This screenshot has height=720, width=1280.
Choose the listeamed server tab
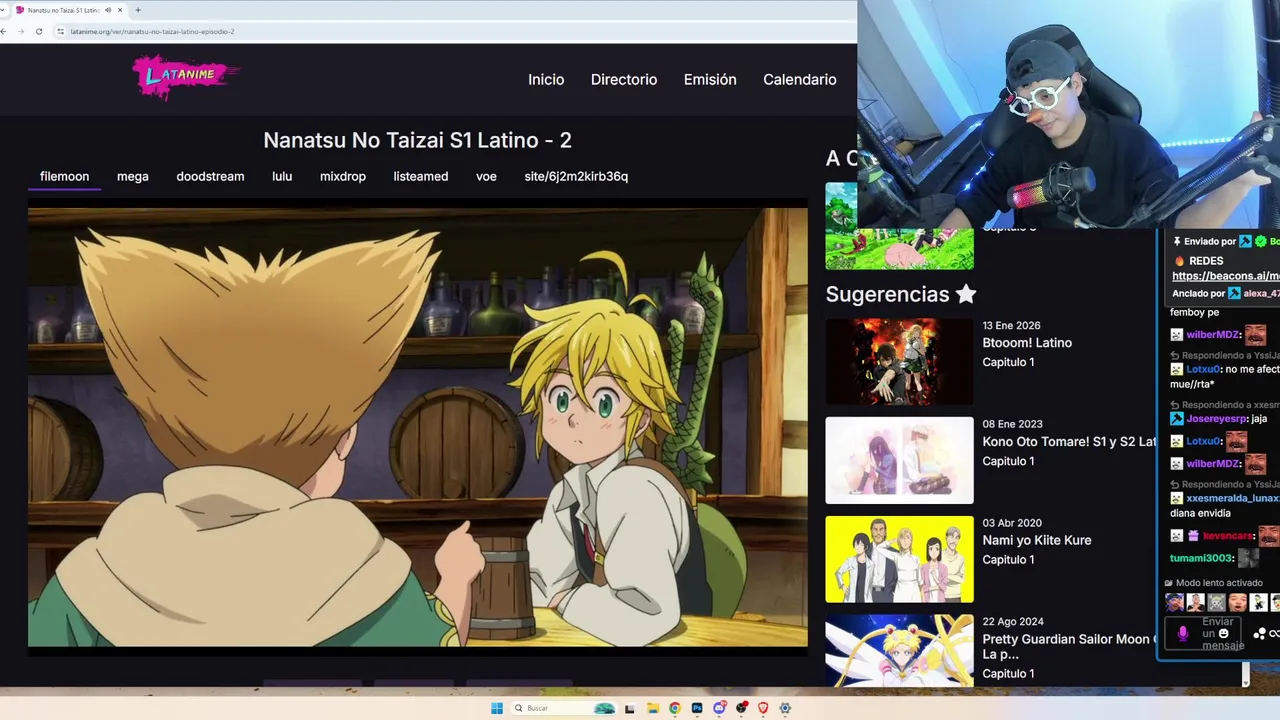(420, 176)
